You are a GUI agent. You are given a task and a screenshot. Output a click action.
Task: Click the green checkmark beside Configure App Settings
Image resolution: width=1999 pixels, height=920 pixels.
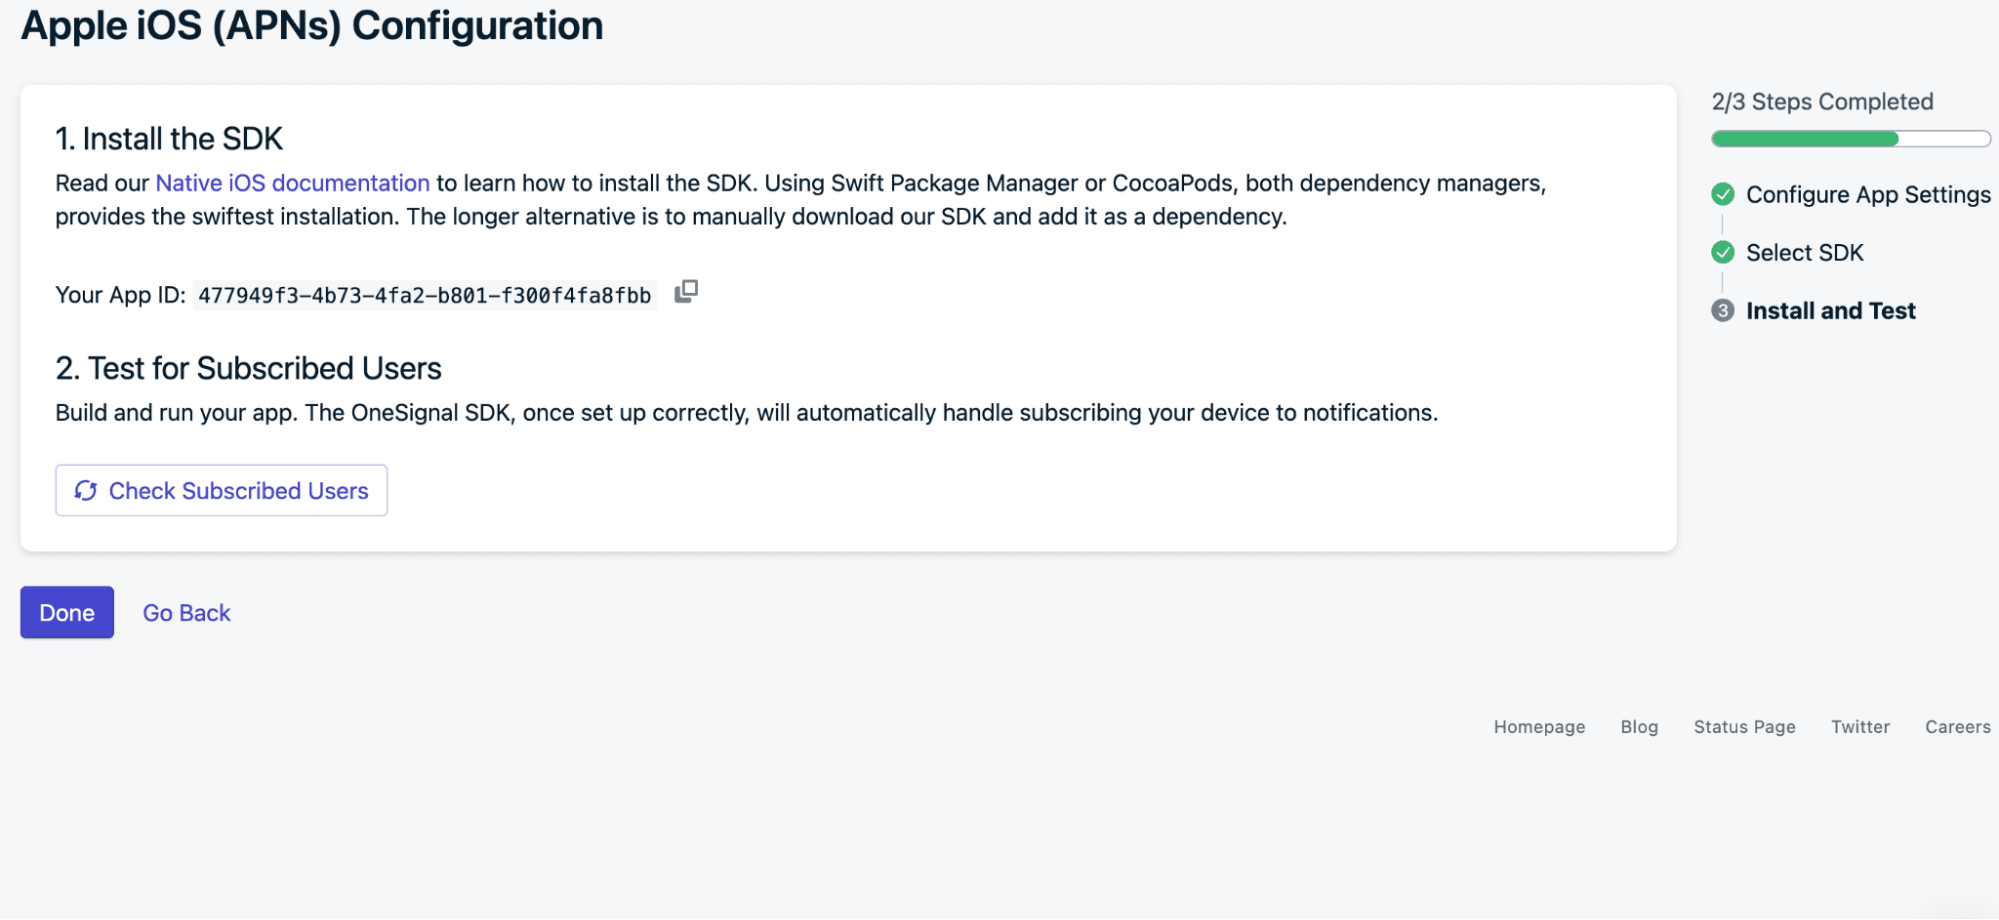point(1722,194)
